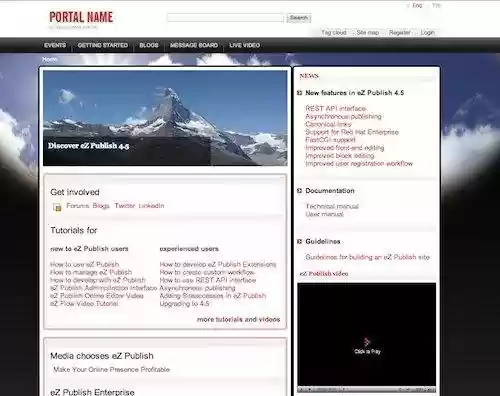The height and width of the screenshot is (396, 500).
Task: Open FastCGI support link
Action: point(330,140)
